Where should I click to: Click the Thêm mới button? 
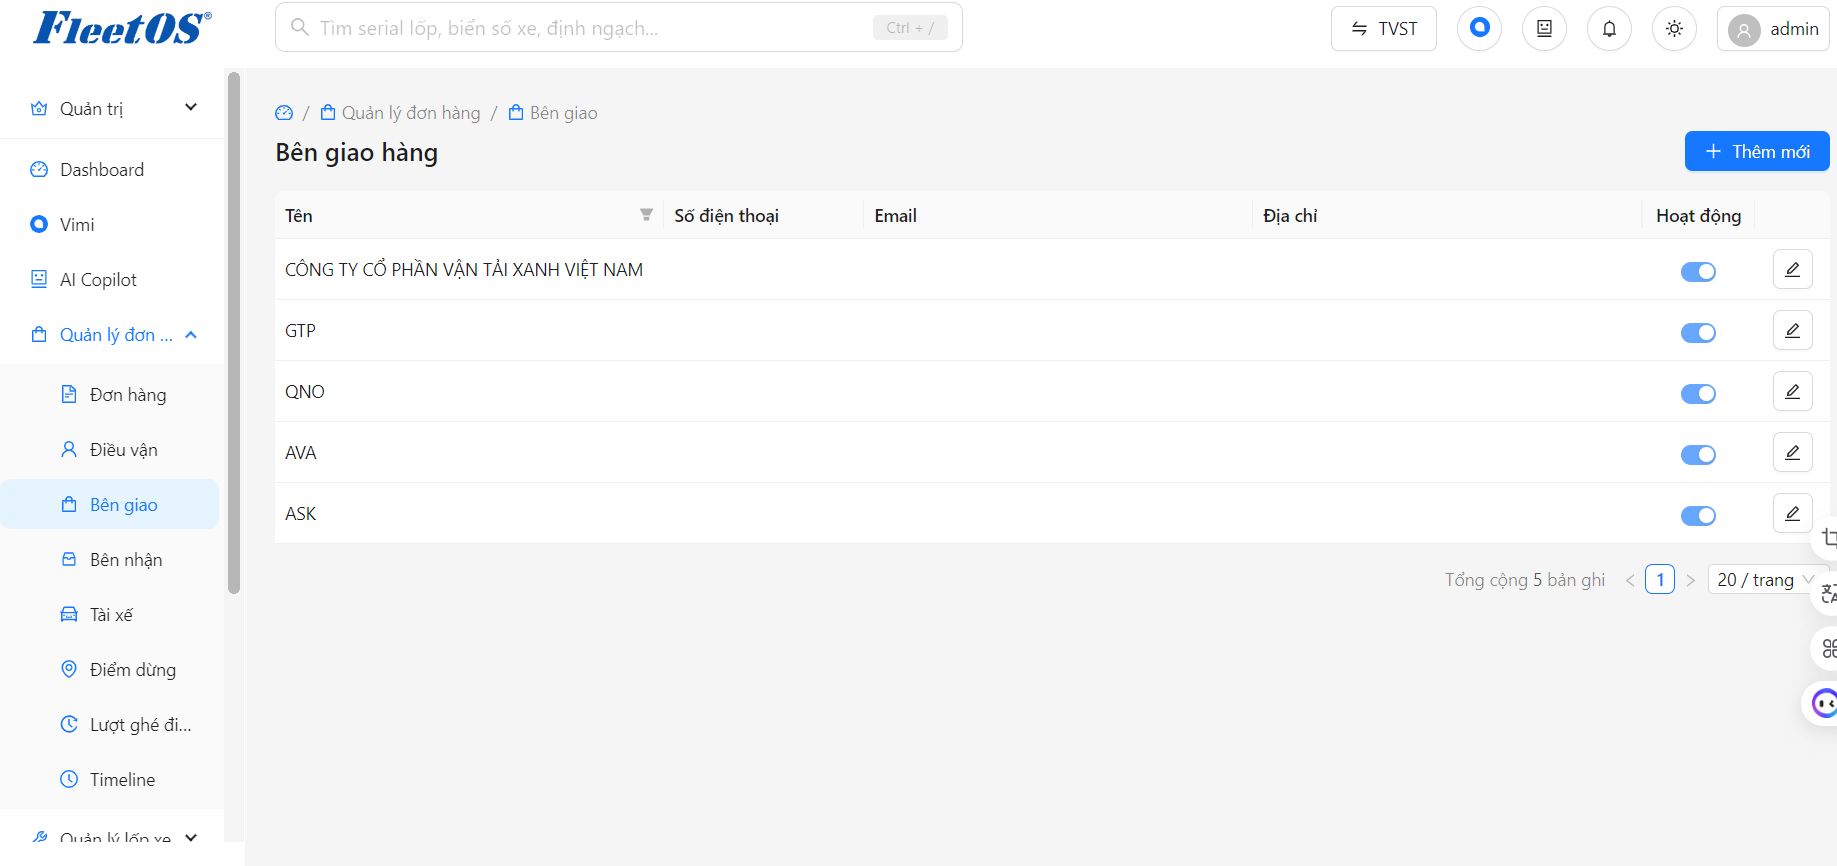tap(1757, 151)
